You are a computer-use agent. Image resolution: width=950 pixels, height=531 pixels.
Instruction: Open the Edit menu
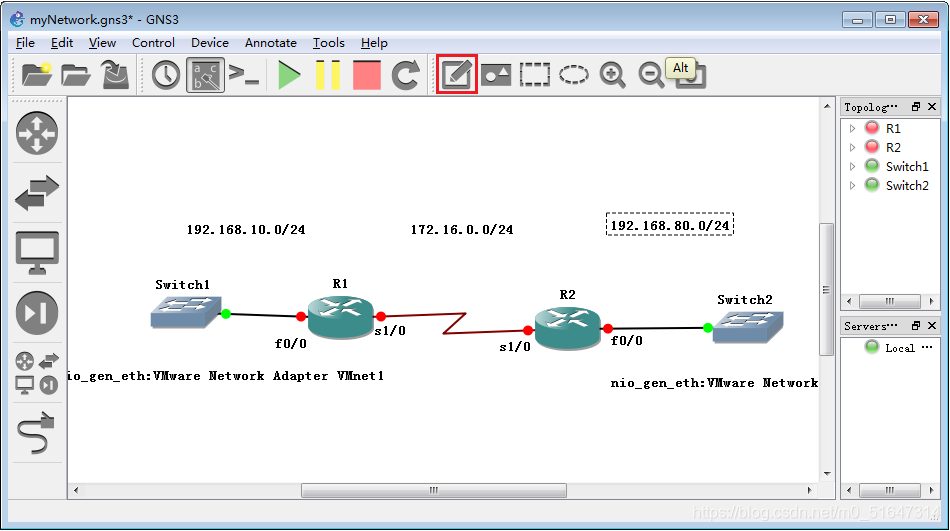coord(62,42)
